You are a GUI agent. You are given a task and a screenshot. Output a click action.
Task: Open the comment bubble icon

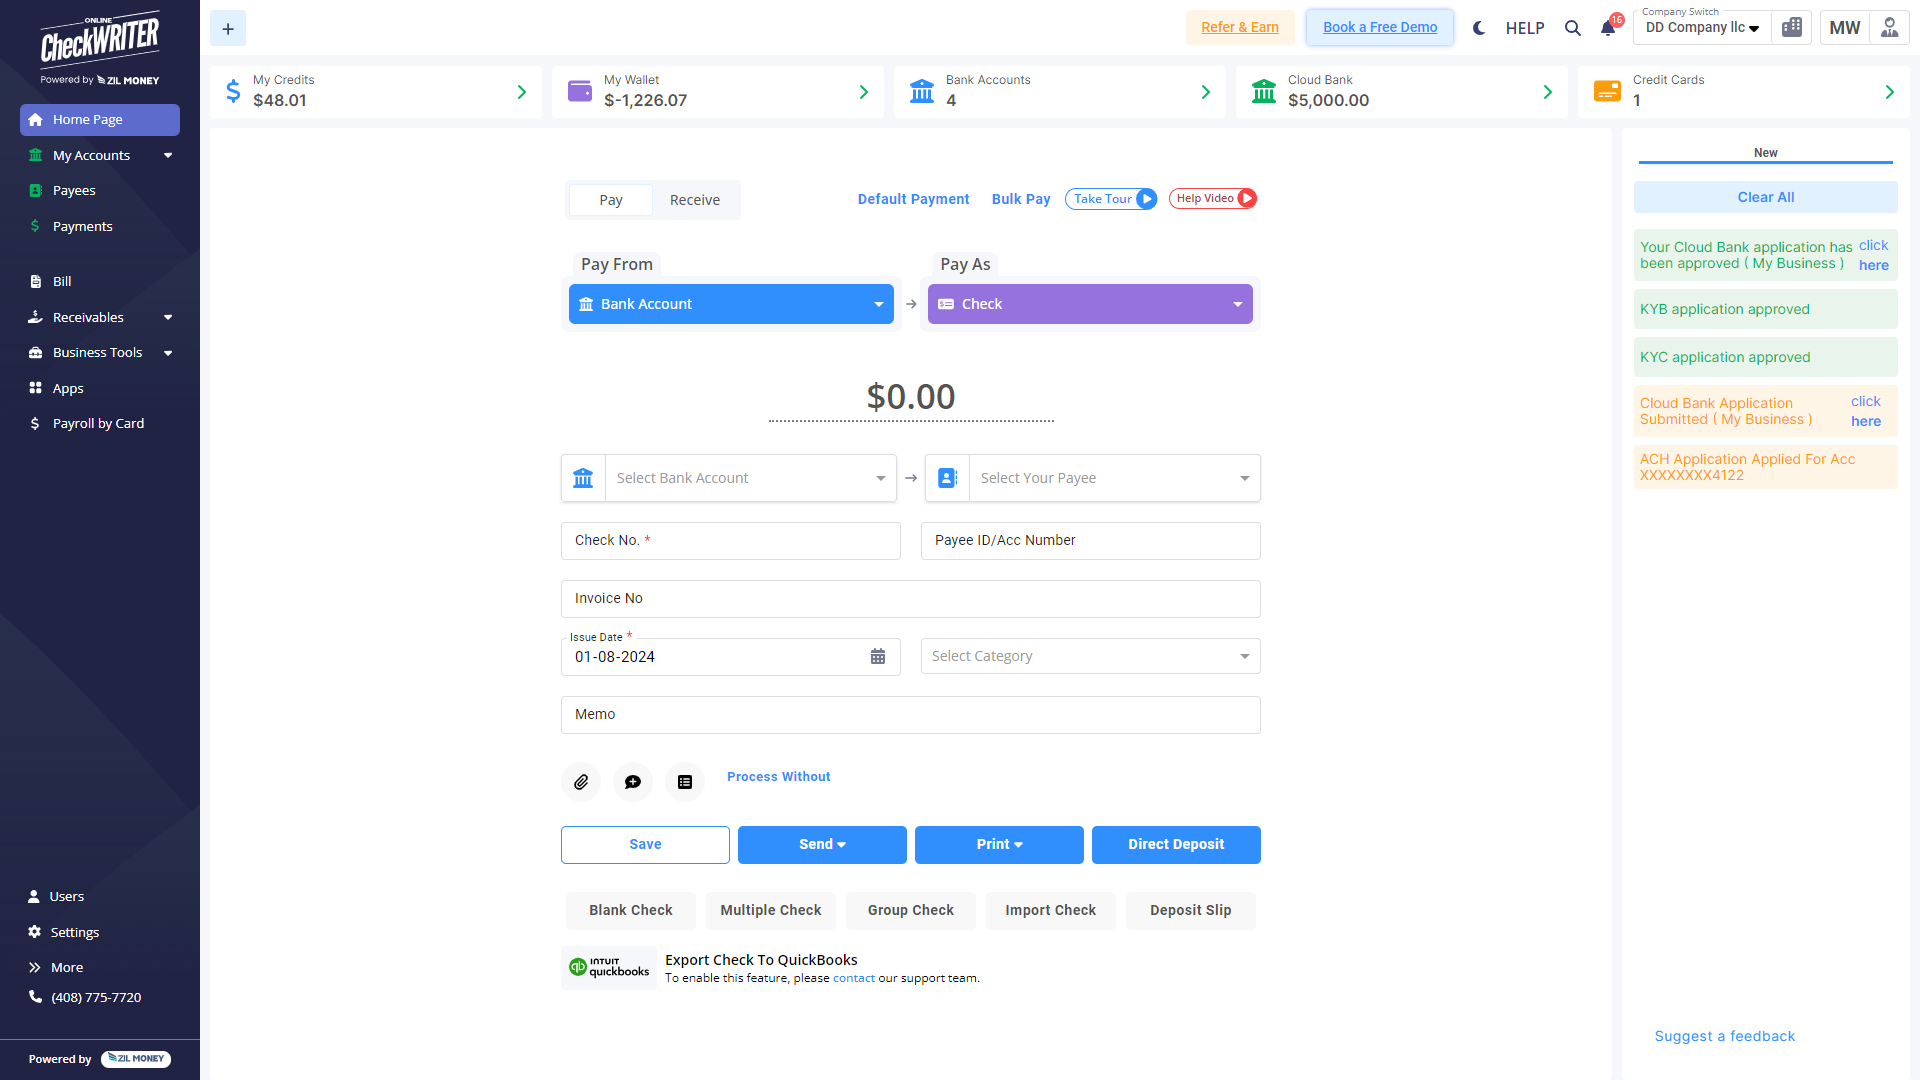tap(633, 782)
